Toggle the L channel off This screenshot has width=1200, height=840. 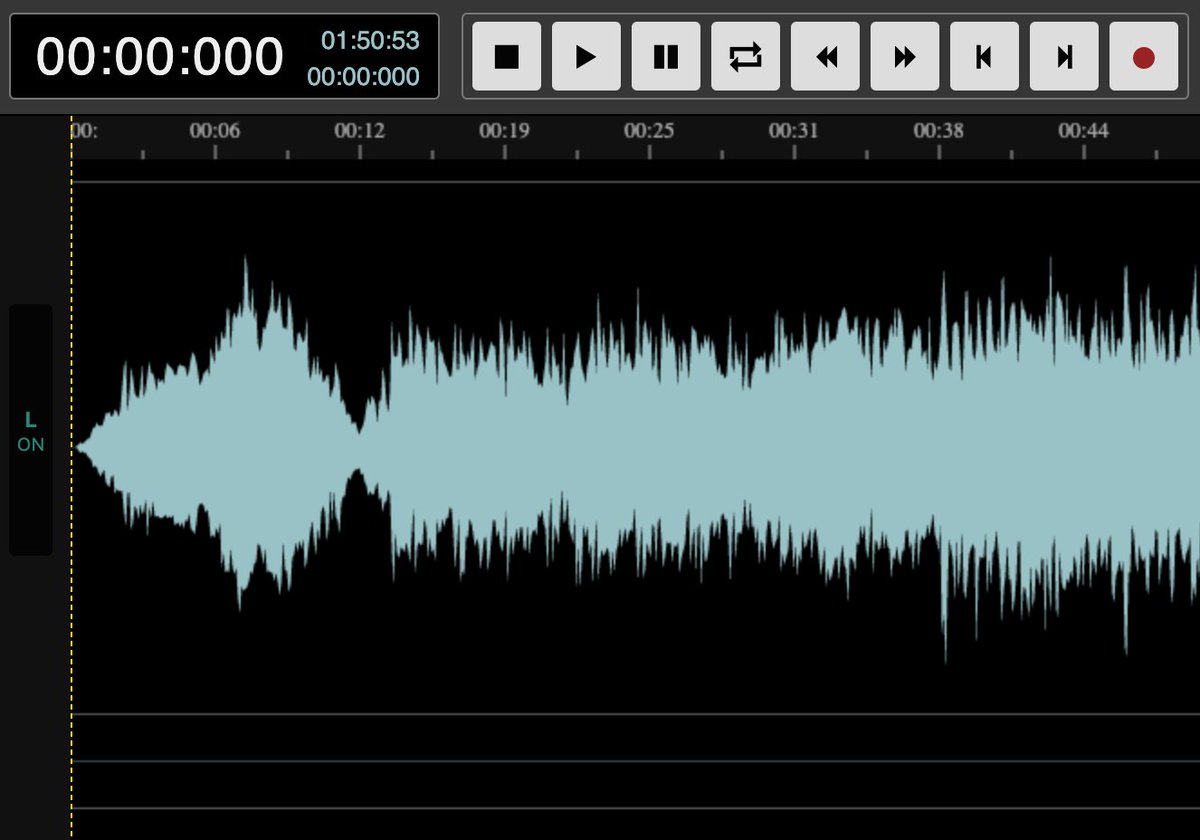(31, 443)
